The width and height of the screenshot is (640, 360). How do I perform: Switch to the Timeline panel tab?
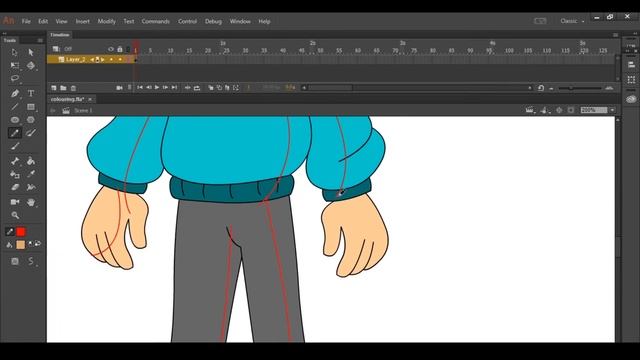pyautogui.click(x=60, y=35)
